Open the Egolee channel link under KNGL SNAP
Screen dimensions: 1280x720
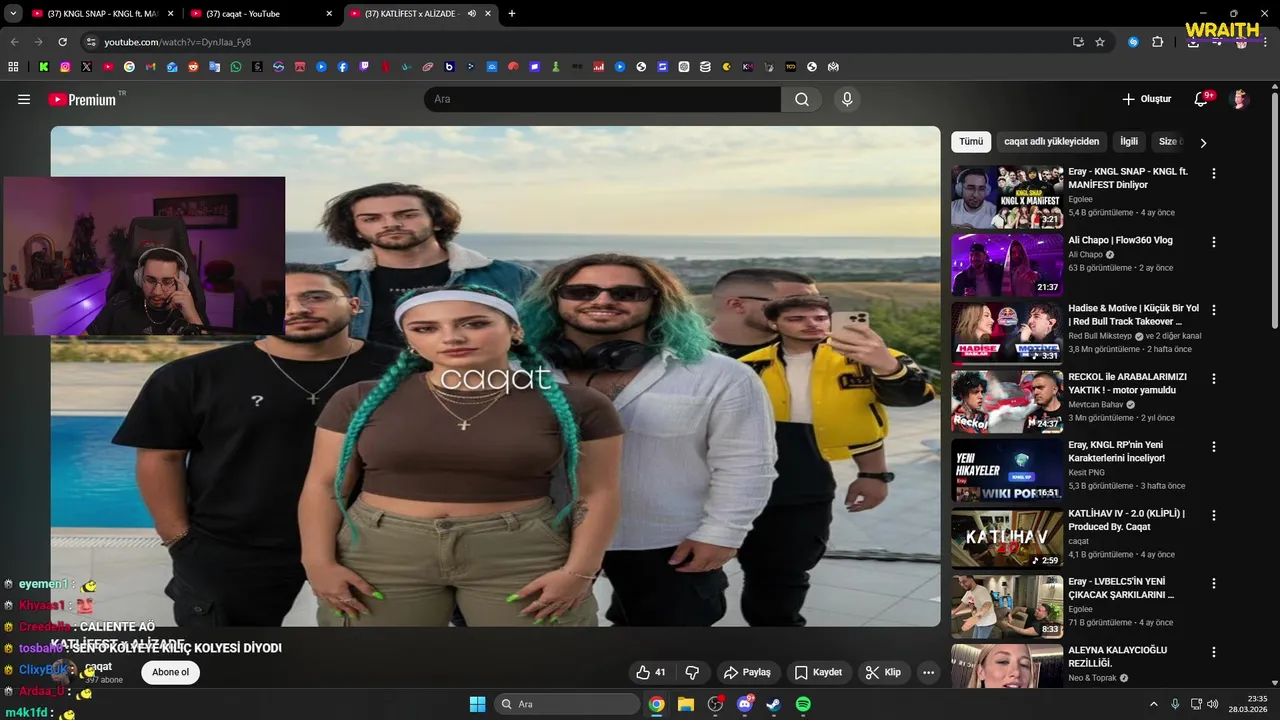1080,199
